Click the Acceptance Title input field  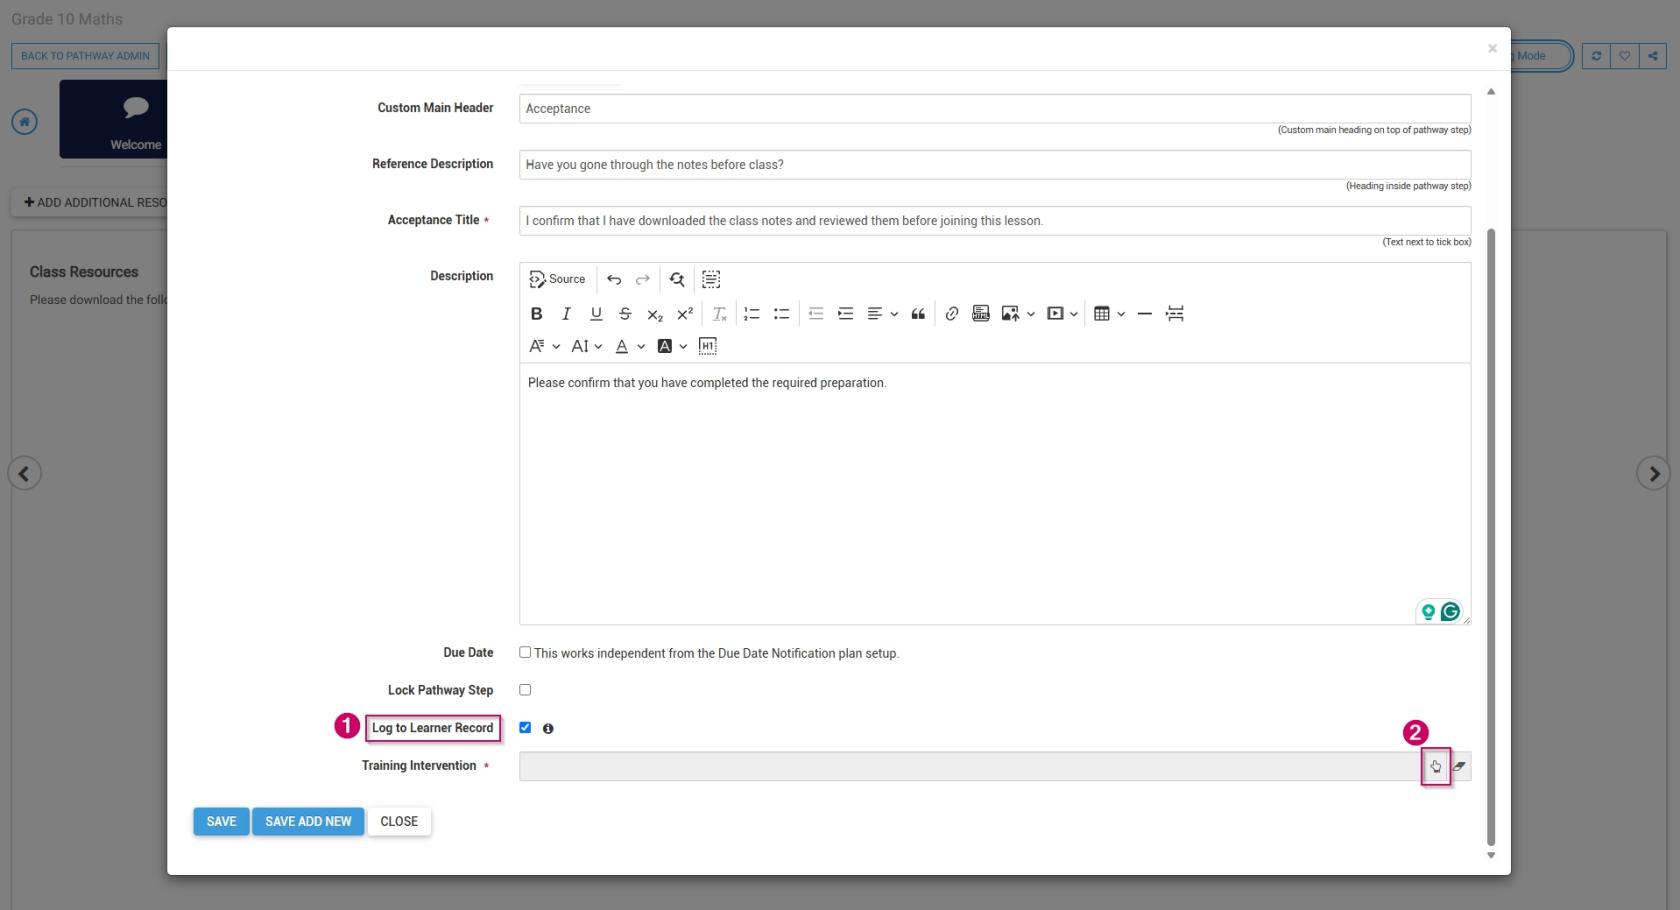click(995, 221)
